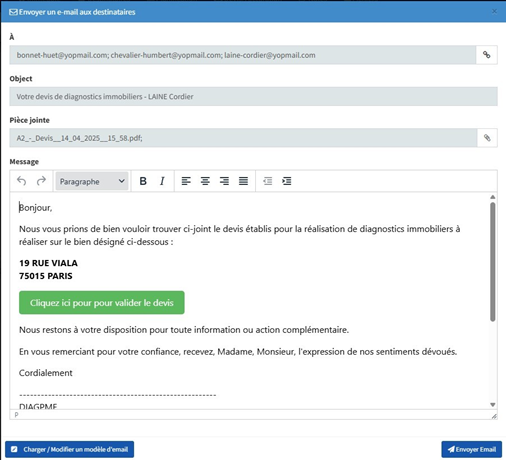This screenshot has width=506, height=460.
Task: Click the message editor scrollbar down arrow
Action: (x=493, y=405)
